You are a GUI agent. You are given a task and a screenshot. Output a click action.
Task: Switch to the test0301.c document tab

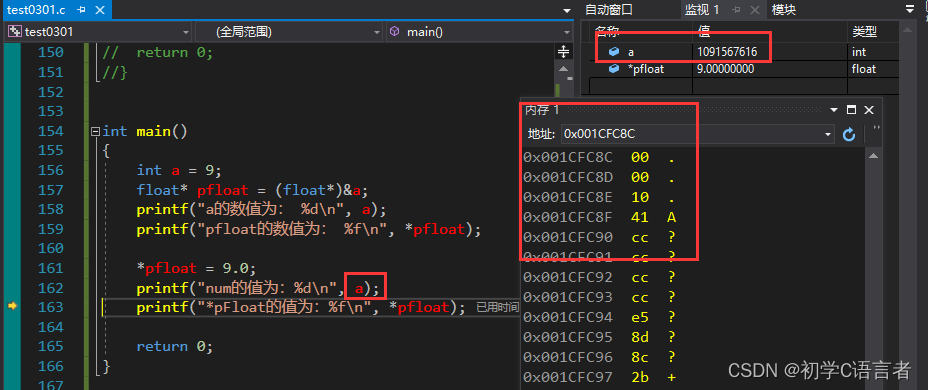pos(36,10)
